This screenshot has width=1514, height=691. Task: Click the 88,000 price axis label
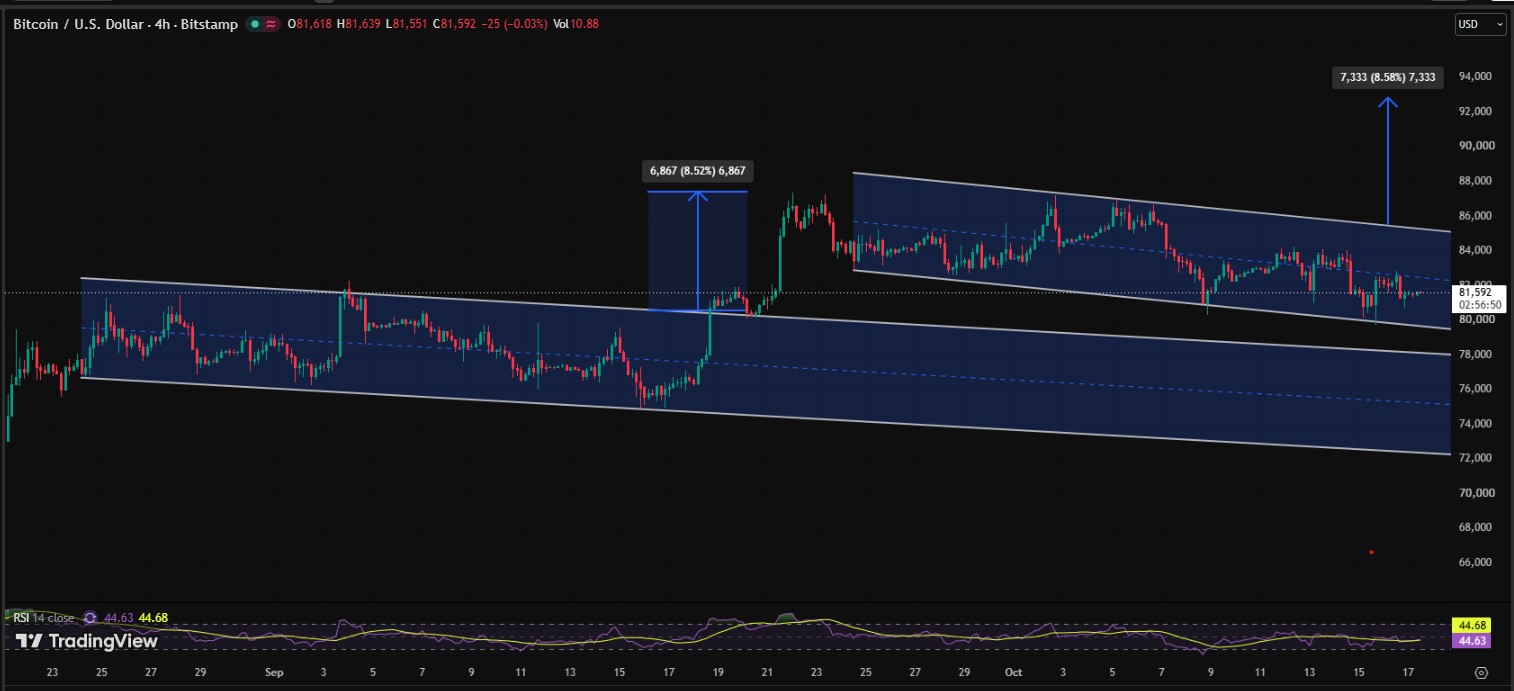pyautogui.click(x=1476, y=181)
